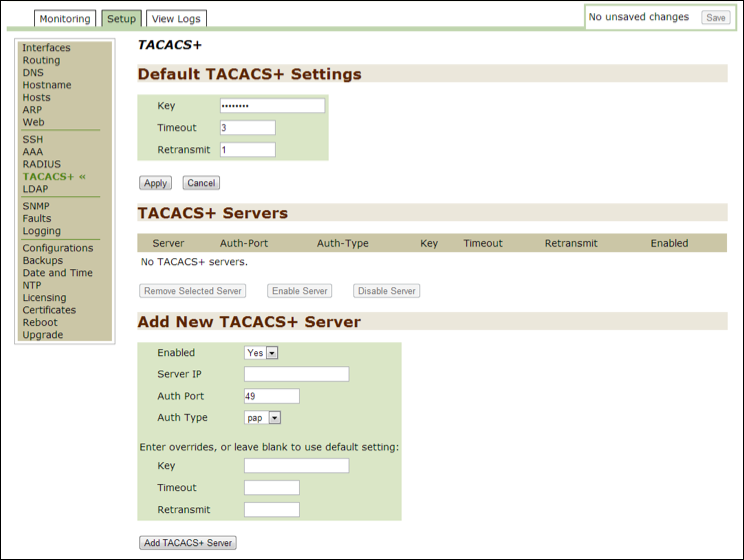The width and height of the screenshot is (744, 560).
Task: Expand the Auth Type pap dropdown
Action: pos(263,418)
